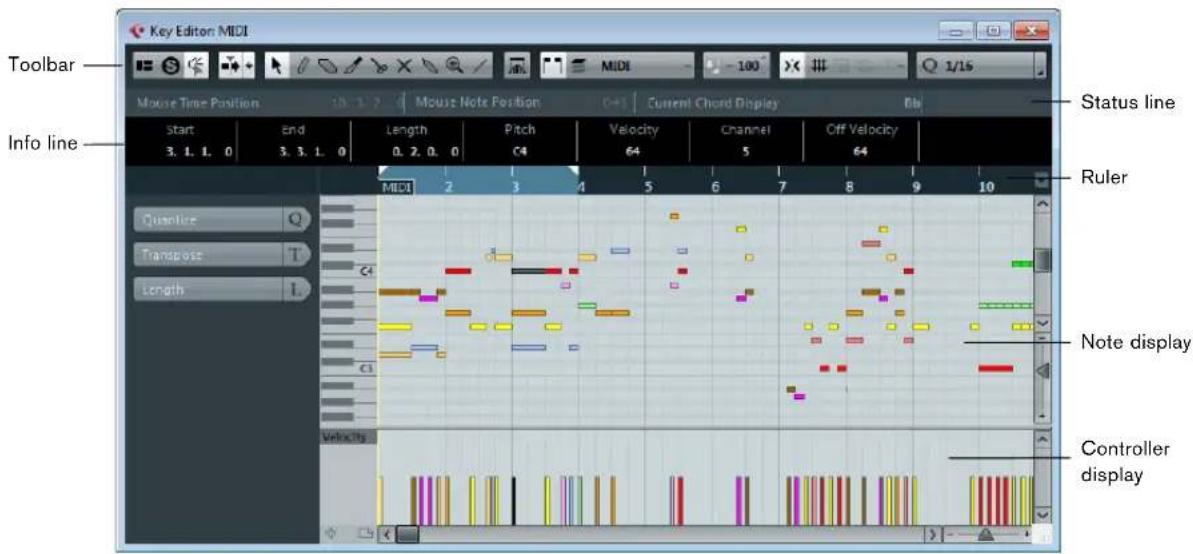Screen dimensions: 1193x554
Task: Select the Line tool
Action: [x=480, y=66]
